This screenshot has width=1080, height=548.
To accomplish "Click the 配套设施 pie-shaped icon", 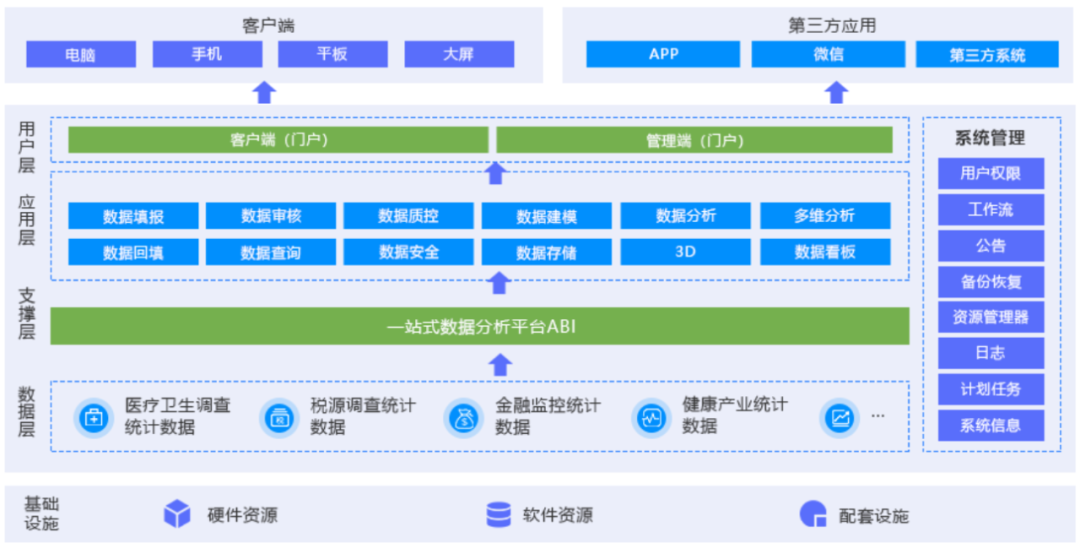I will [x=812, y=515].
